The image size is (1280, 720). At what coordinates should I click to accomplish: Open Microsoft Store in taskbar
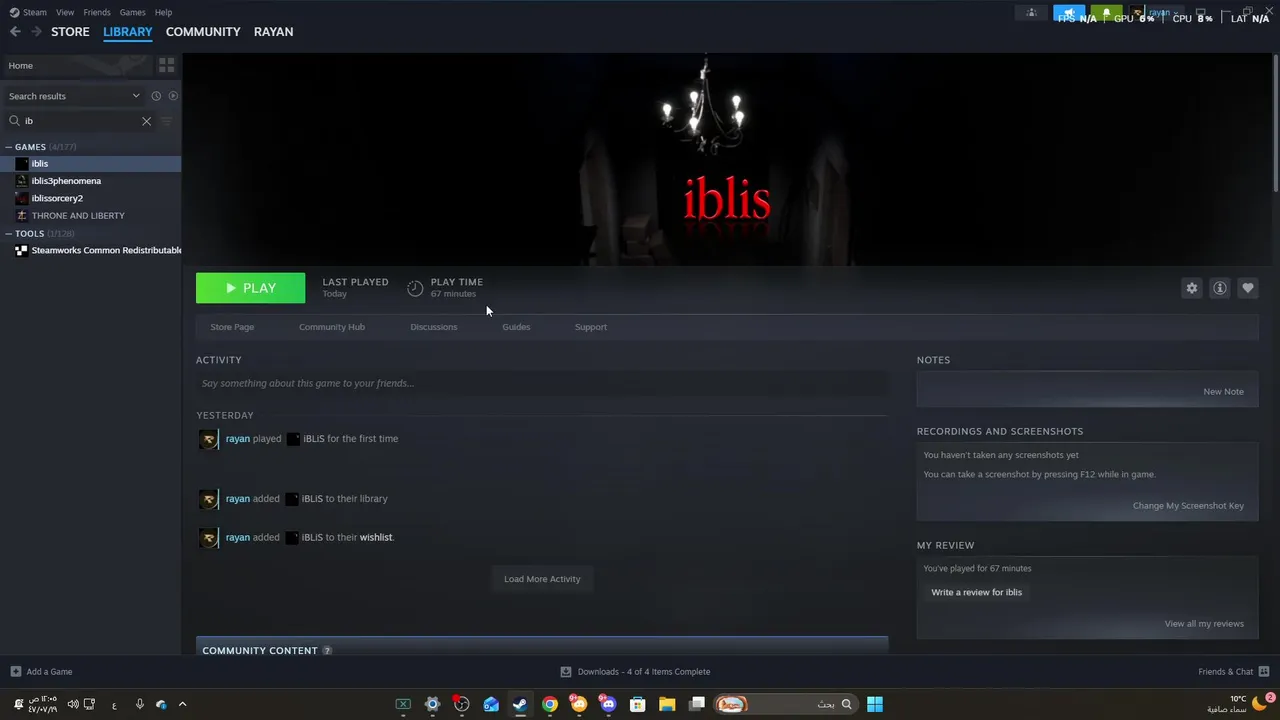tap(637, 704)
